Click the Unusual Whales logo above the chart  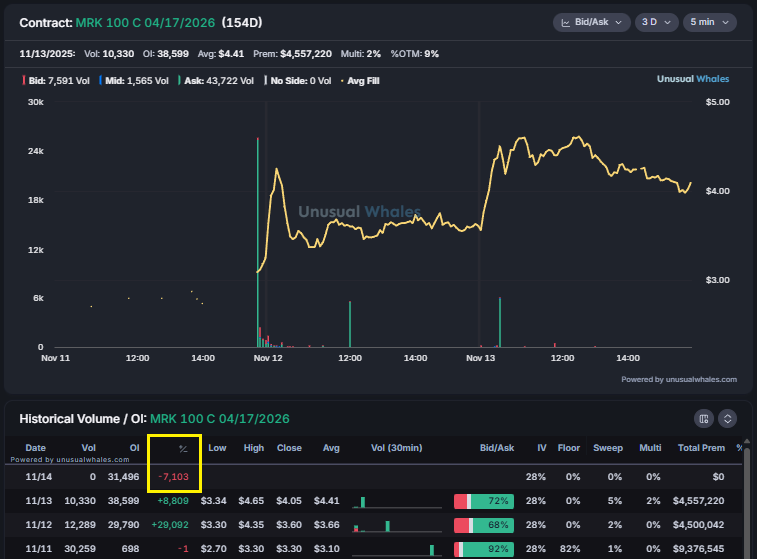click(x=692, y=79)
